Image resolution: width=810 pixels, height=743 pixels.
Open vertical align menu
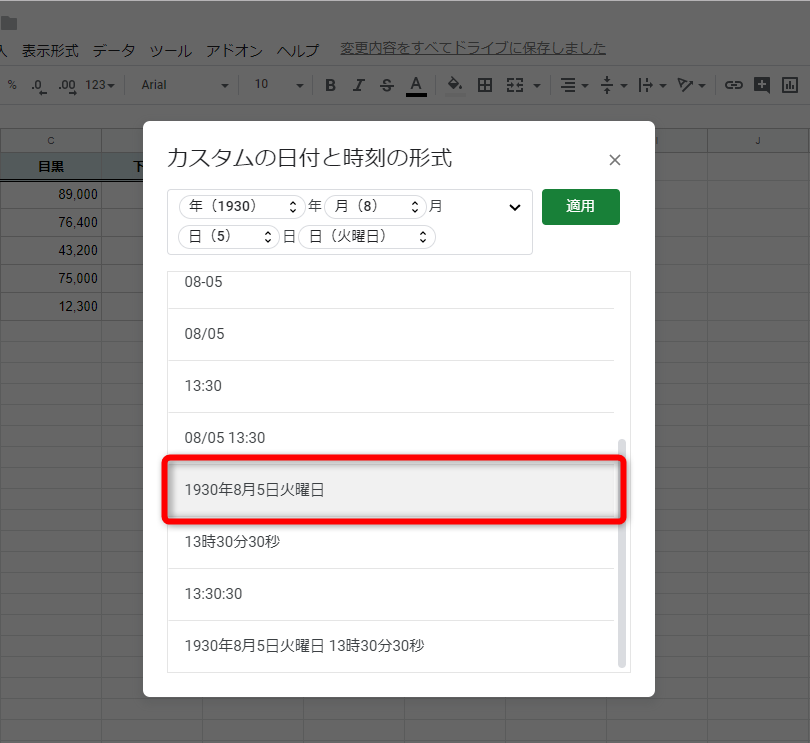click(x=614, y=85)
